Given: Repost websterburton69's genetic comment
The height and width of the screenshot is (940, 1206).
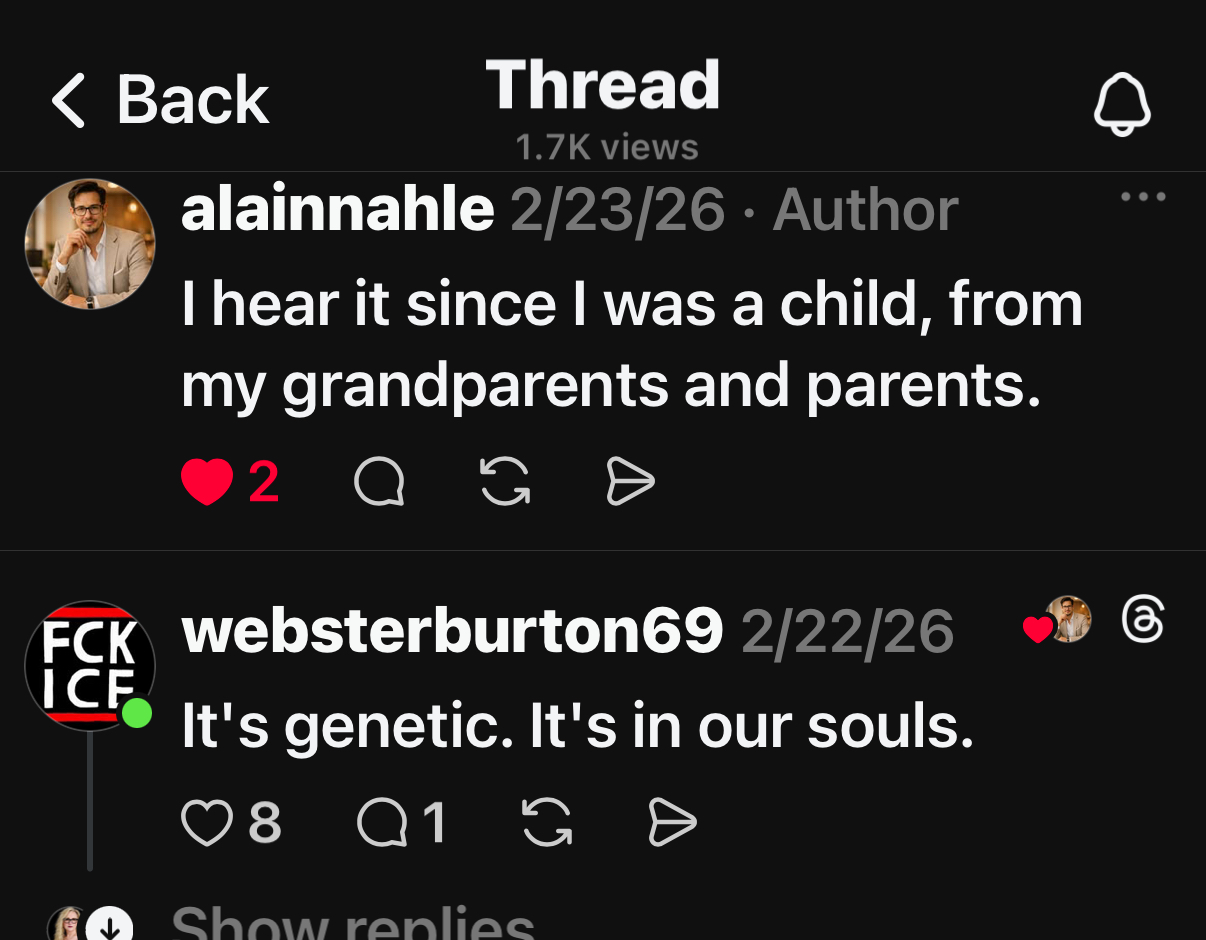Looking at the screenshot, I should pos(547,823).
